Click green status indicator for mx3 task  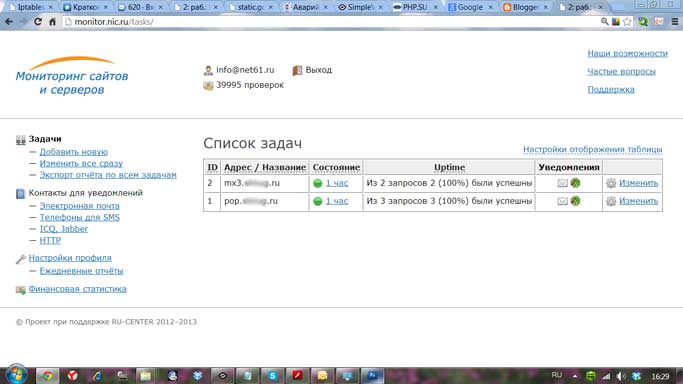pos(318,183)
